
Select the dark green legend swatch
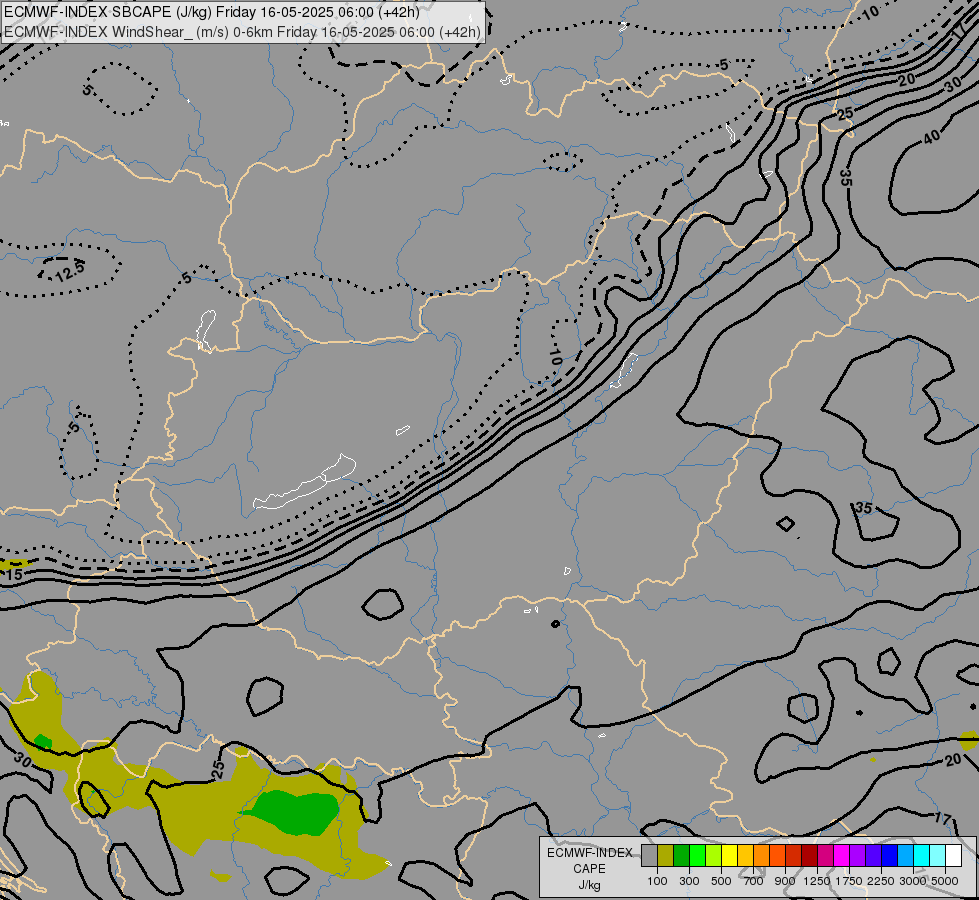point(681,856)
